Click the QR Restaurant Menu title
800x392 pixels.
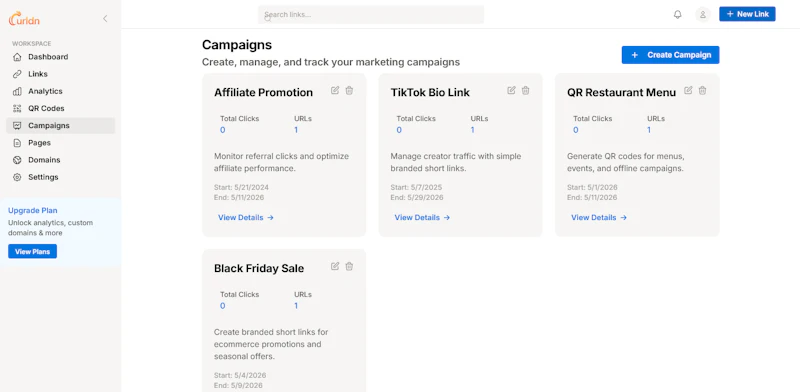coord(621,92)
